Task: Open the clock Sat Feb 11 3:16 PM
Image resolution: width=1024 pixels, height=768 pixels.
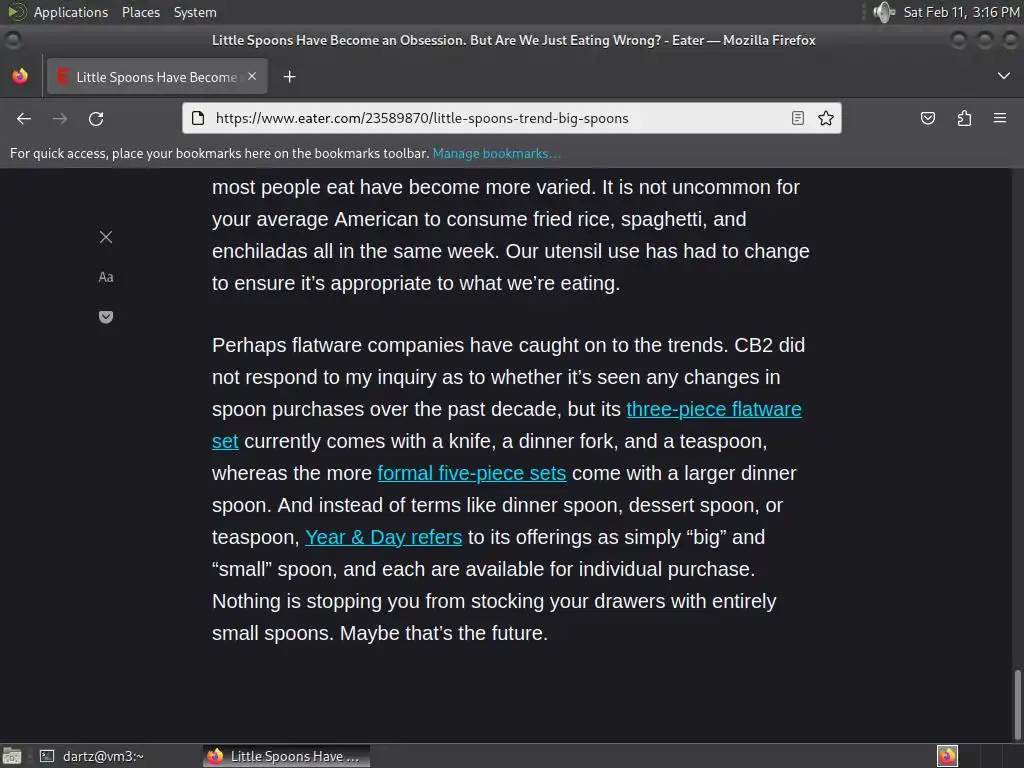Action: [x=961, y=12]
